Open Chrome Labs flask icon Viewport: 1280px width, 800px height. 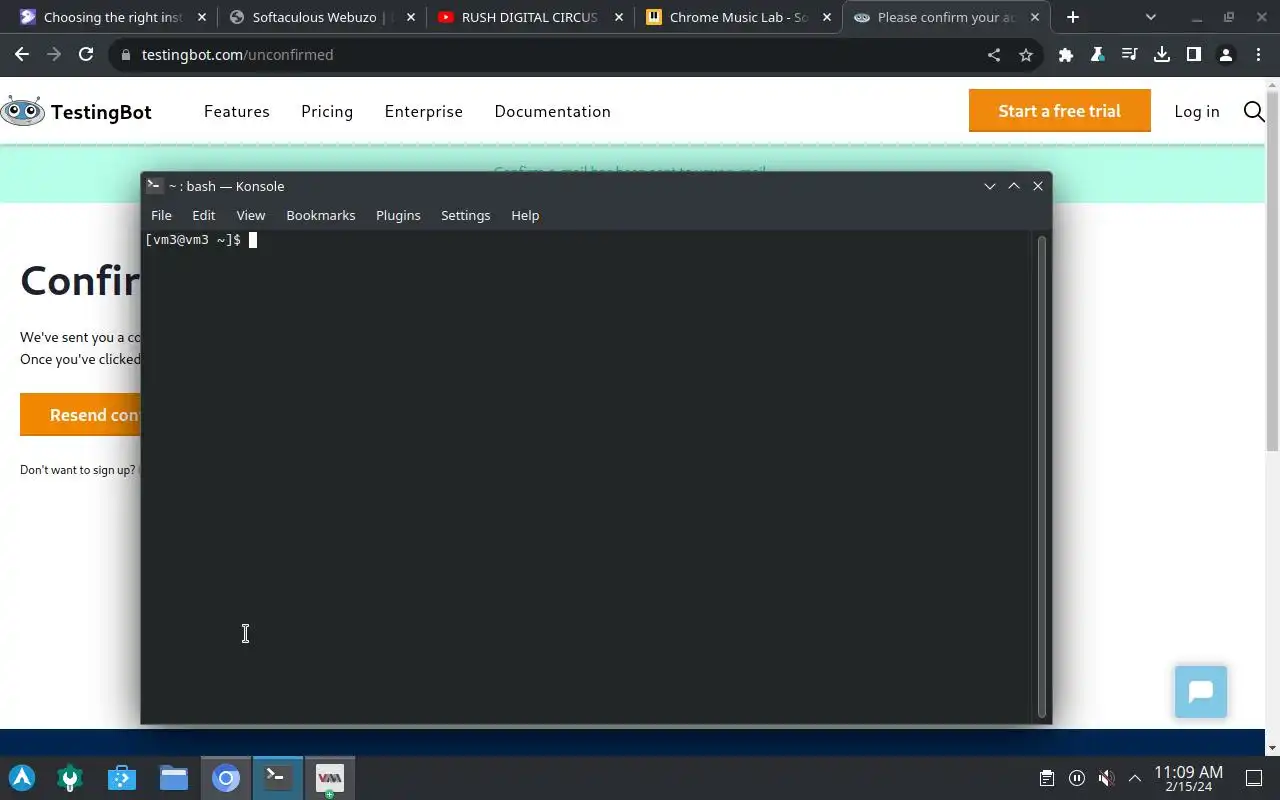pos(1098,55)
